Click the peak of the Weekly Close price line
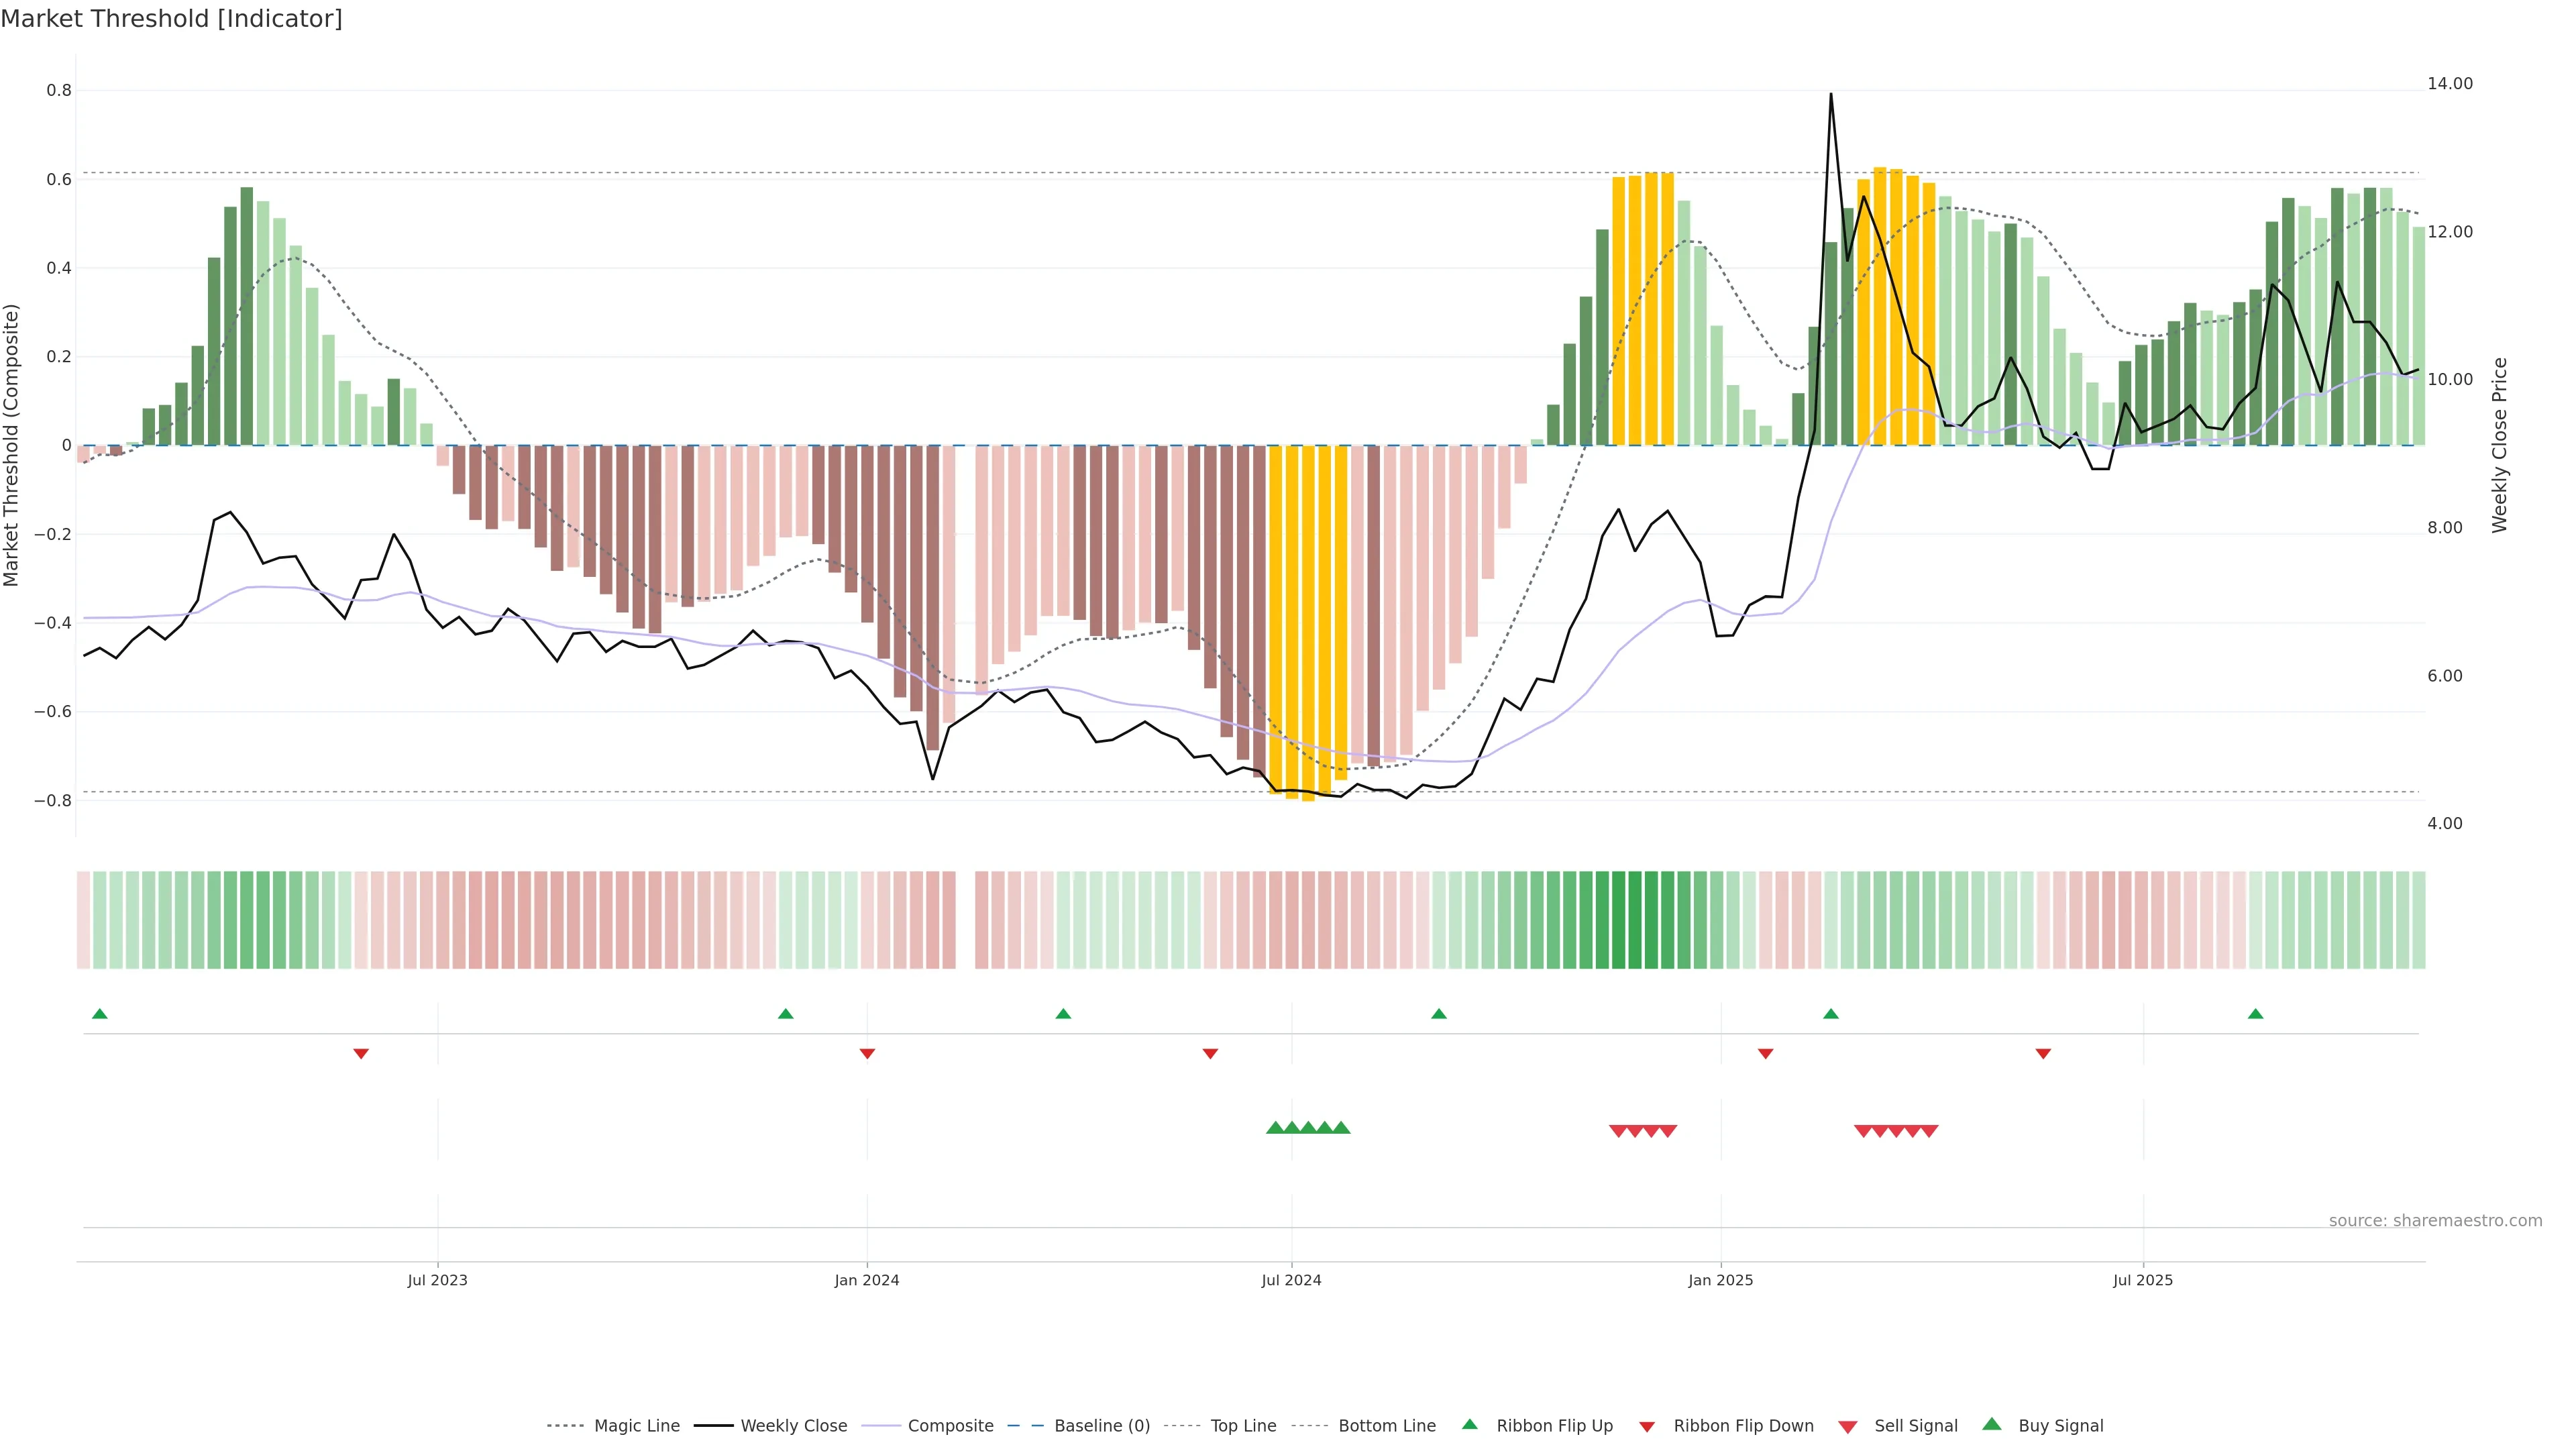Screen dimensions: 2576x1449 tap(1830, 95)
